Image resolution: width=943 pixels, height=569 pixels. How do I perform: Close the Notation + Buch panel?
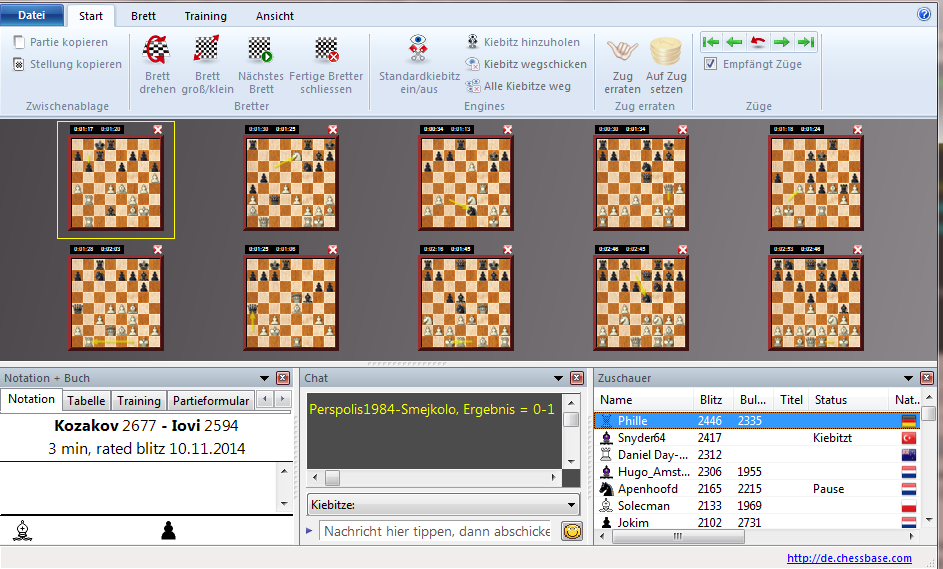tap(283, 378)
